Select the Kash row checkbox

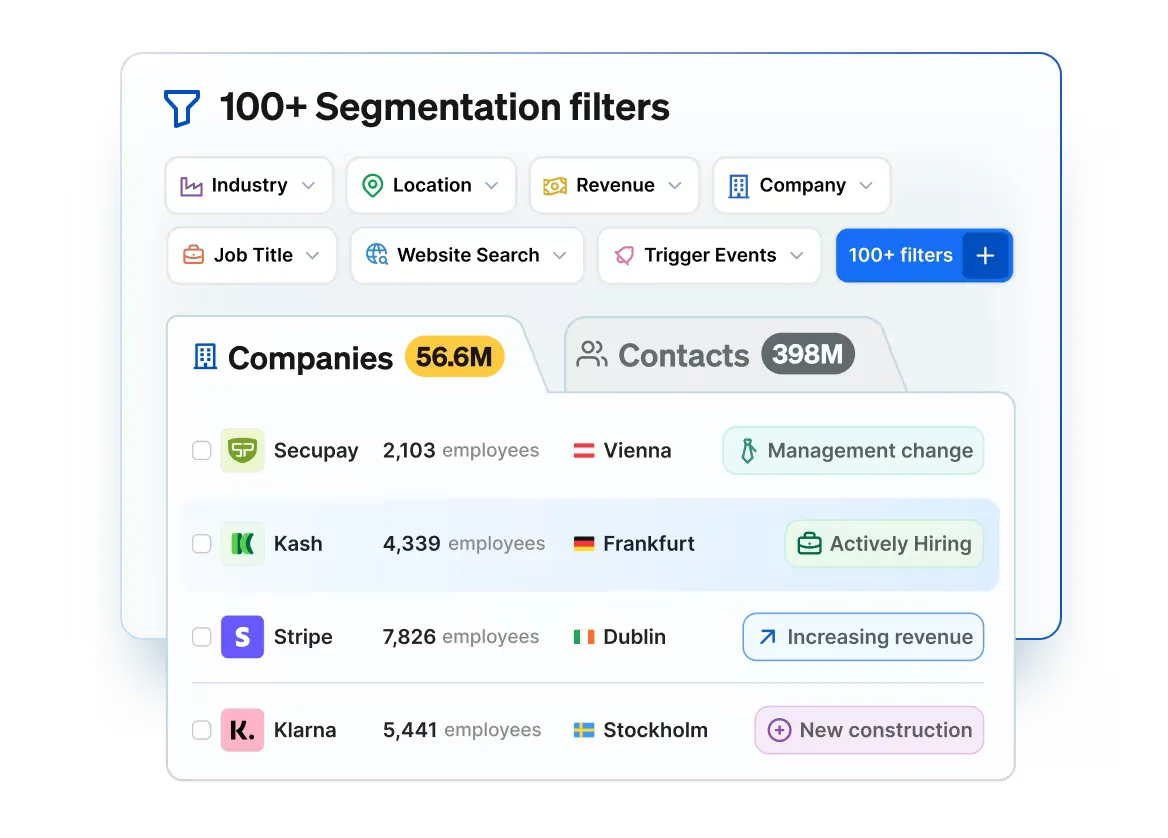pos(202,544)
